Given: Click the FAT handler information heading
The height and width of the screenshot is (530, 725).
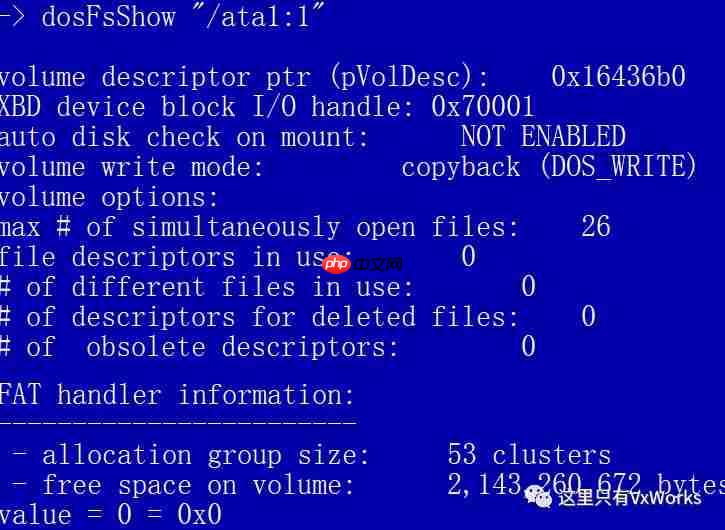Looking at the screenshot, I should pos(177,395).
